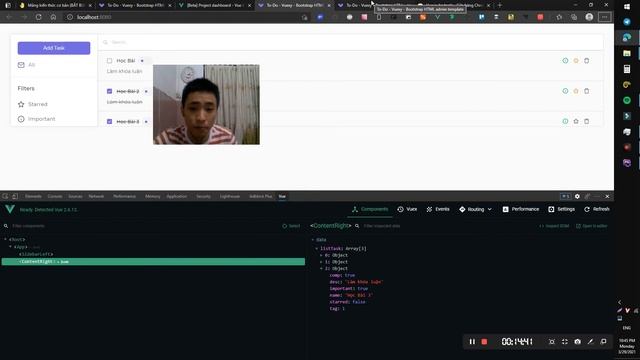The height and width of the screenshot is (360, 640).
Task: Select ContentRight component in tree
Action: click(153, 262)
